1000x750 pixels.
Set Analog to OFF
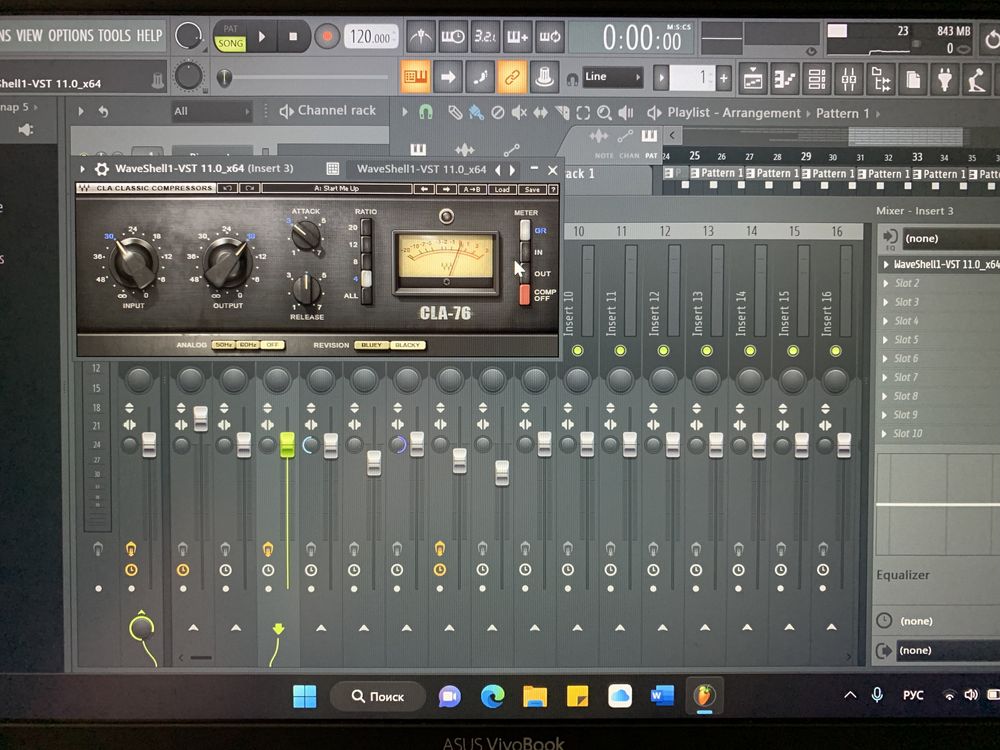pyautogui.click(x=272, y=345)
